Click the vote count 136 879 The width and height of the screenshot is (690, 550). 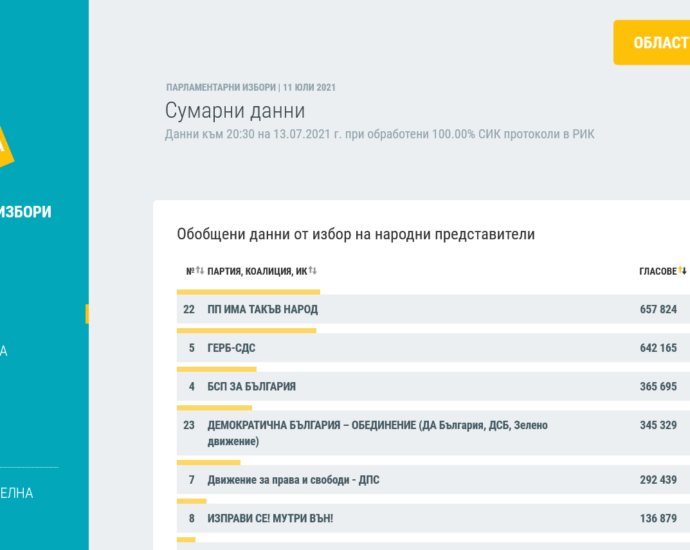(658, 518)
